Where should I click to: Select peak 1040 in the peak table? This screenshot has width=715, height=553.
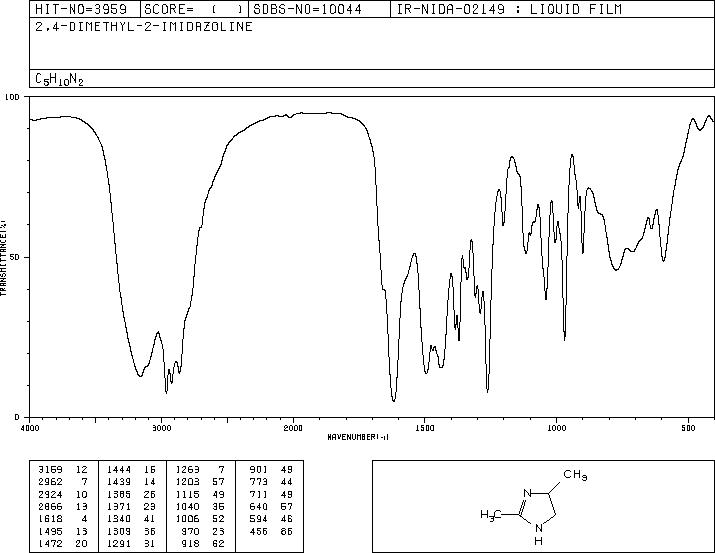click(x=187, y=506)
